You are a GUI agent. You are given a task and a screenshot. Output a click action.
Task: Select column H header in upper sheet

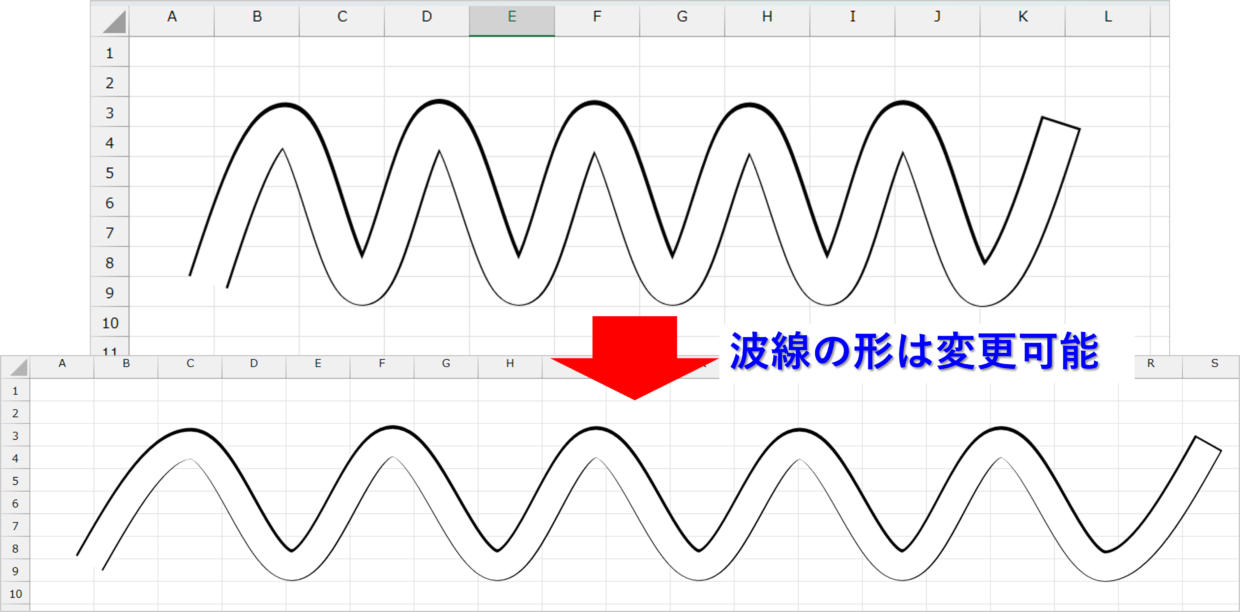pyautogui.click(x=767, y=17)
